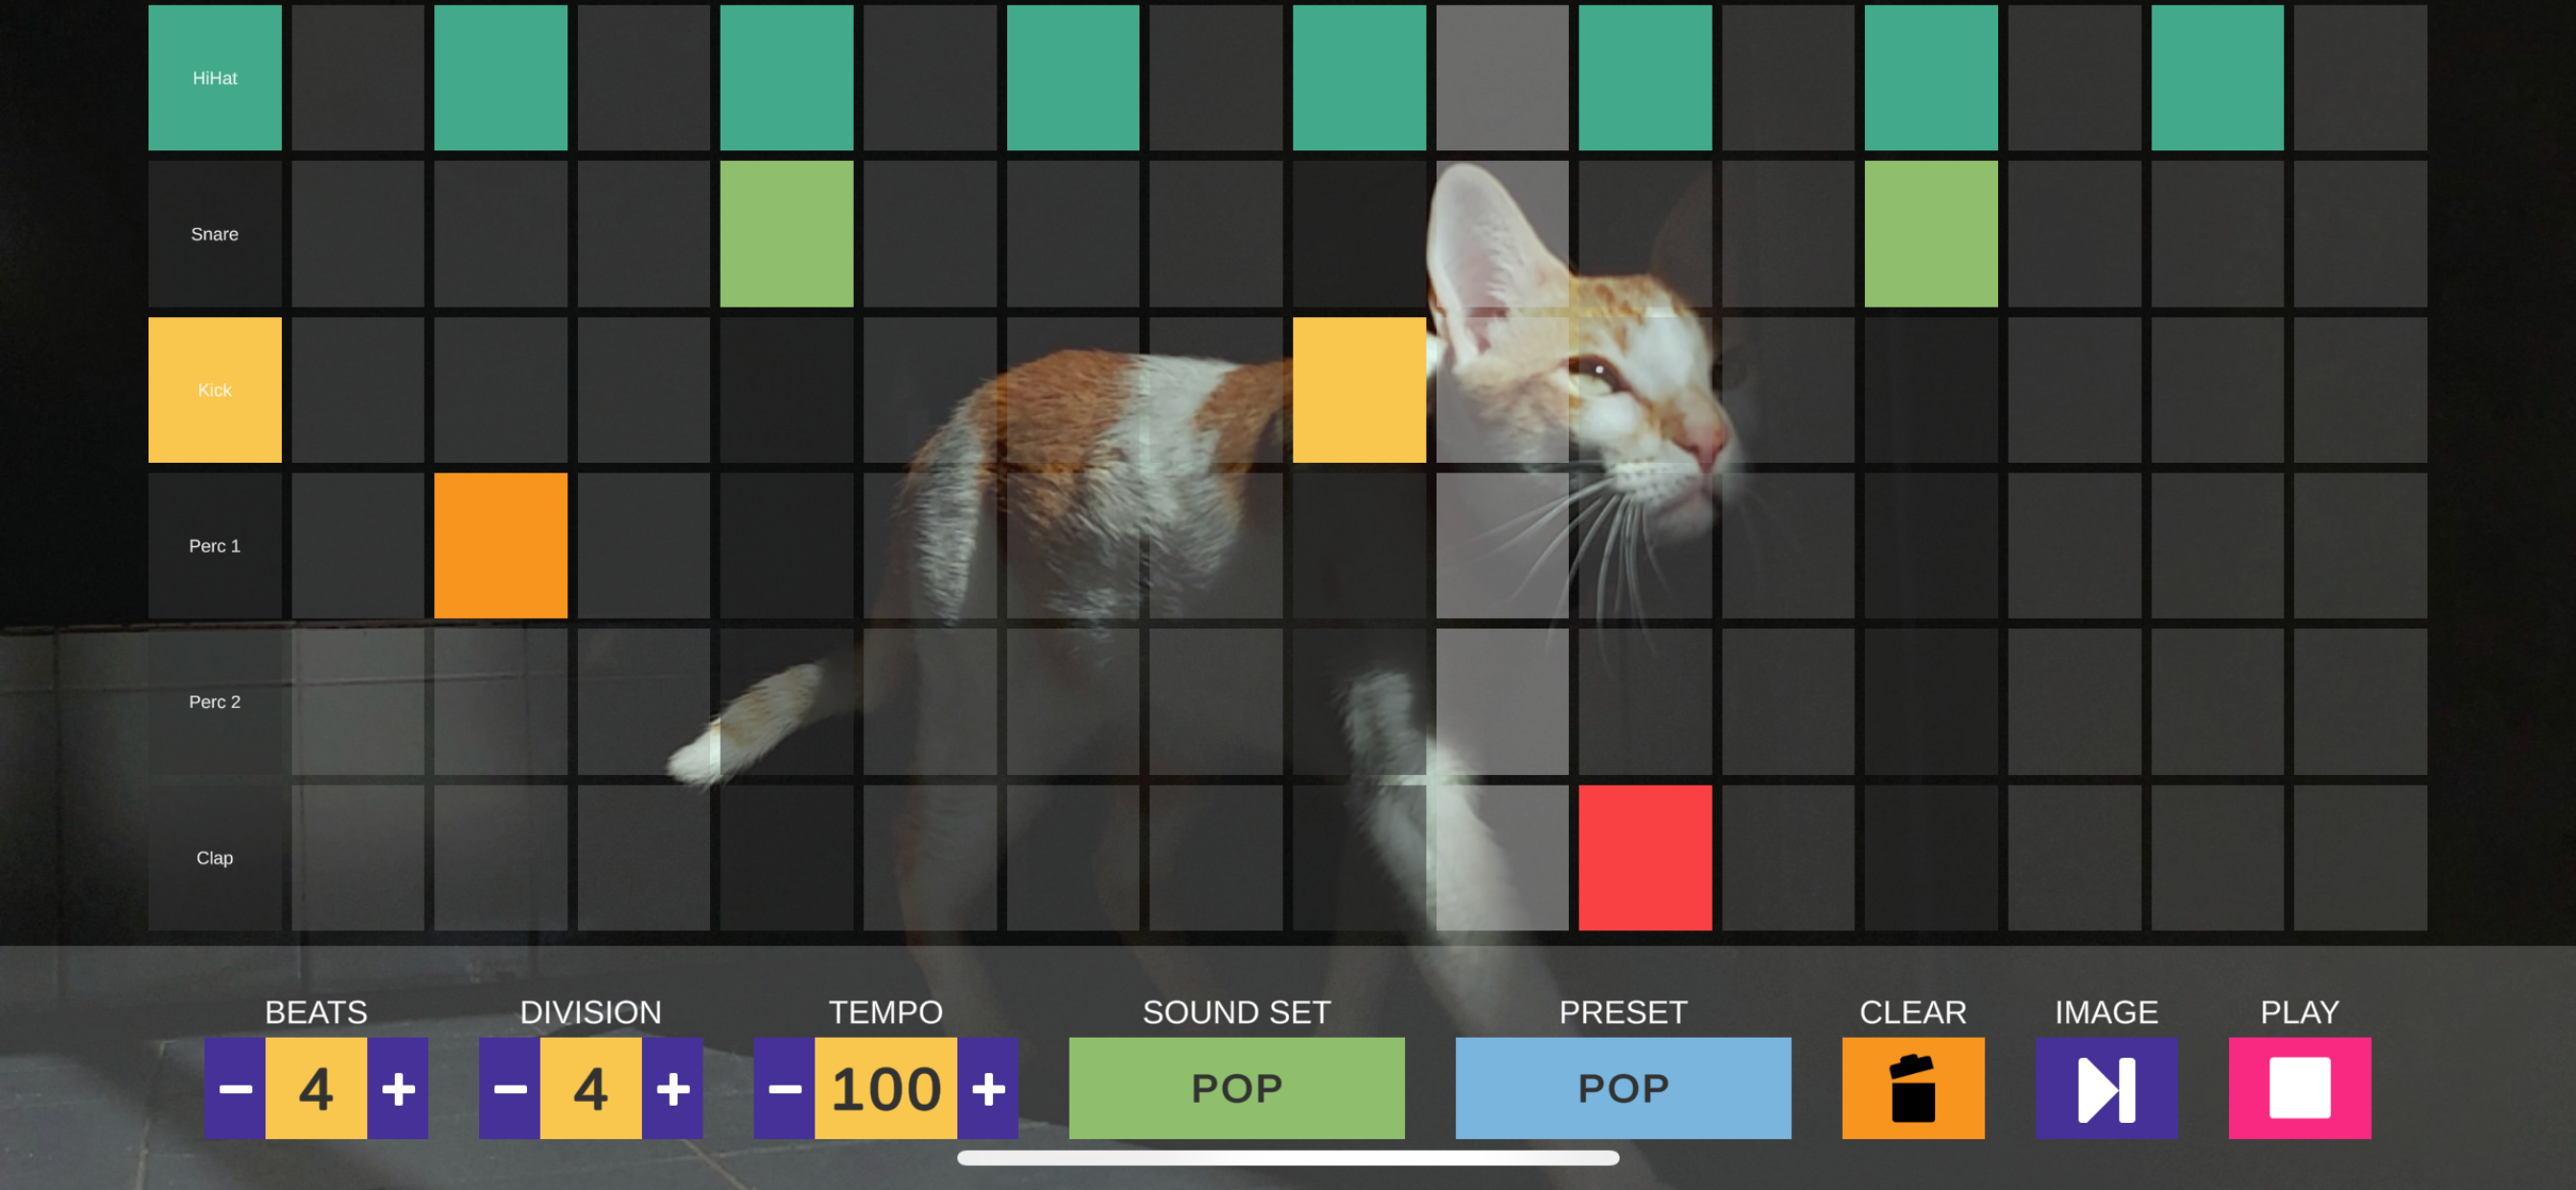Lower the Tempo with minus button
Screen dimensions: 2576x1190
[x=784, y=1087]
